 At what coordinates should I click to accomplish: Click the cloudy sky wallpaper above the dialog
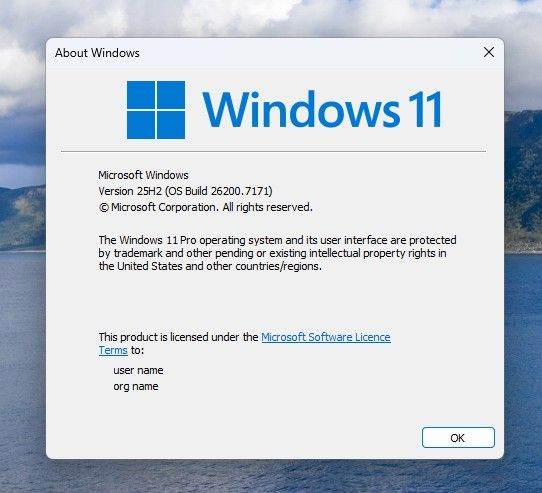point(270,17)
